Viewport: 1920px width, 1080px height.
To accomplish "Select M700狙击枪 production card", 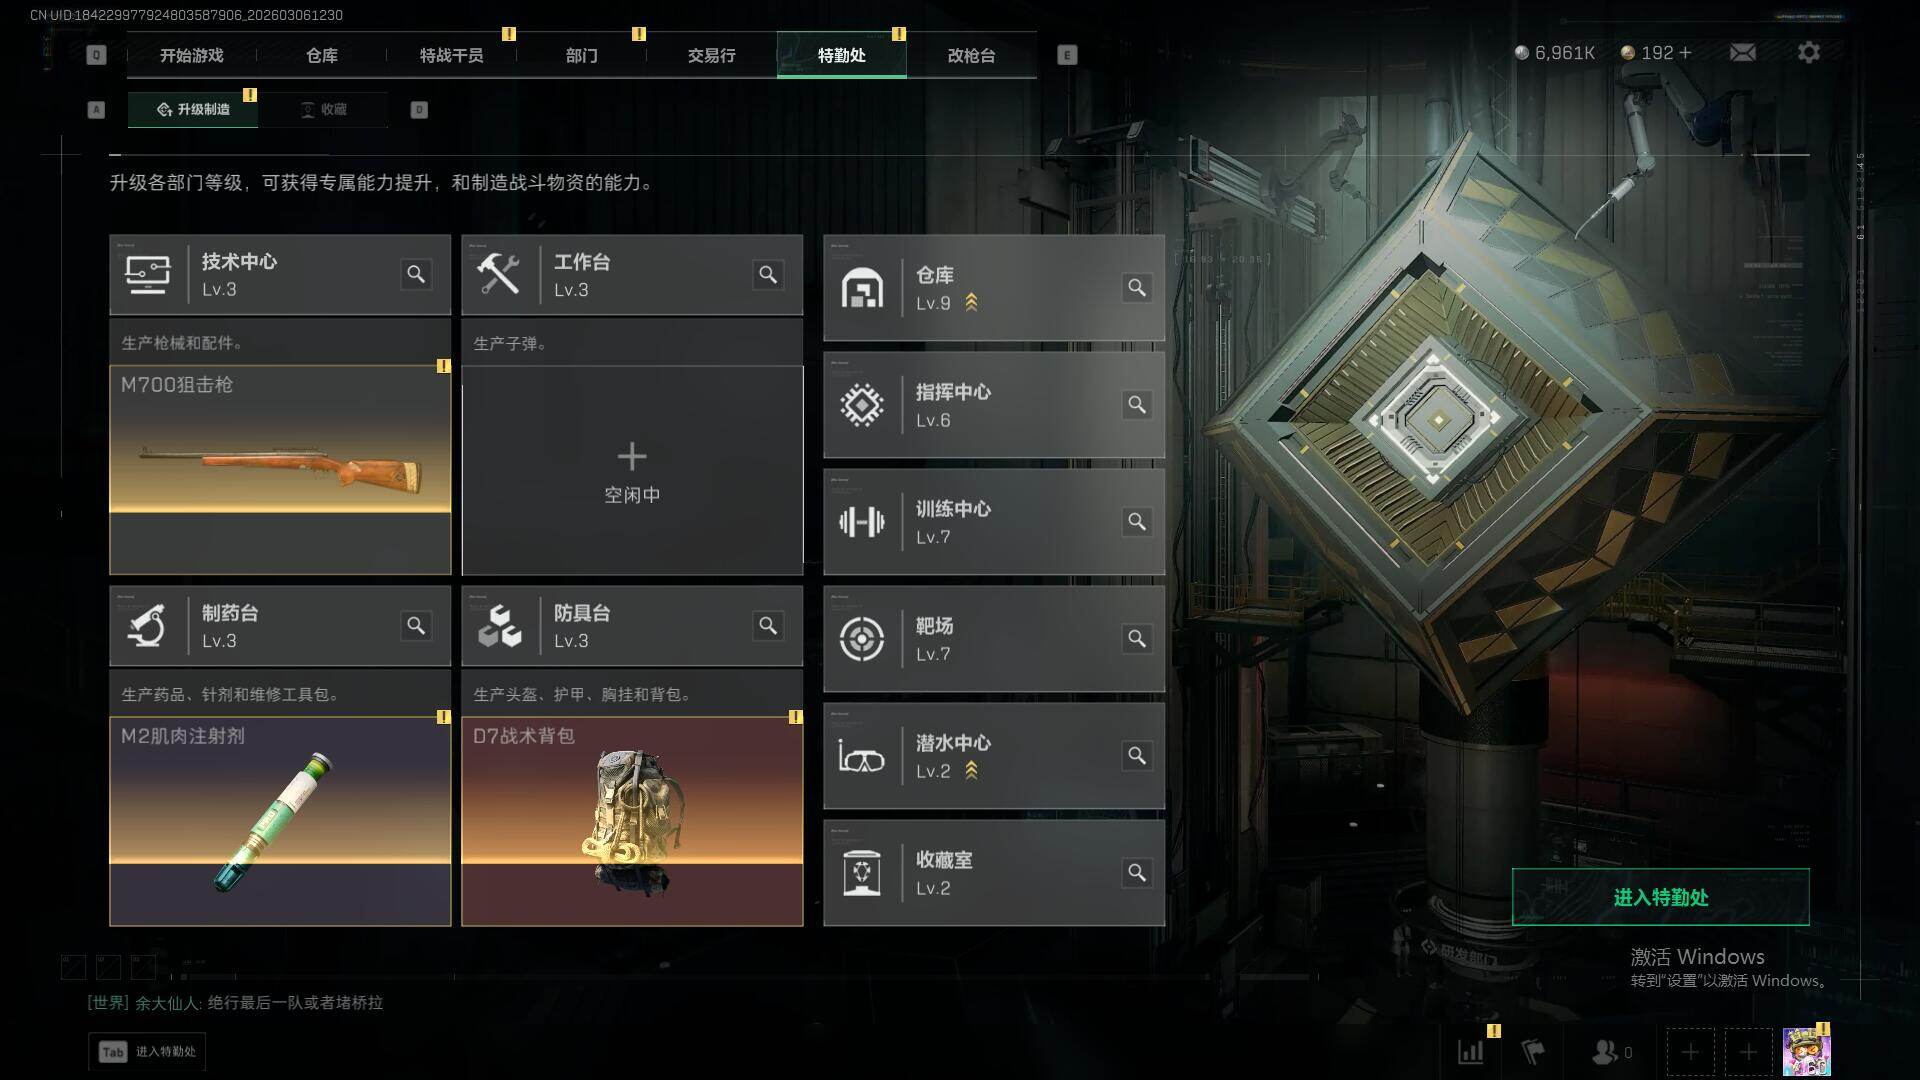I will click(x=280, y=470).
